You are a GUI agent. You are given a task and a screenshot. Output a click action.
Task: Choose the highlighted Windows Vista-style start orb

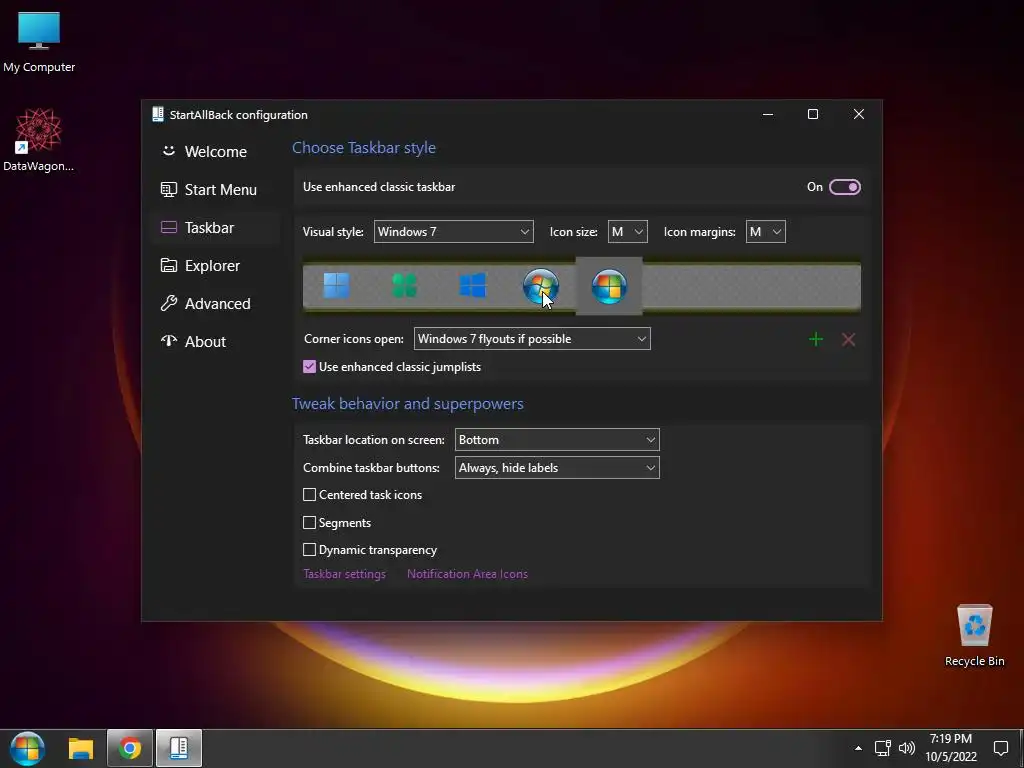(609, 286)
